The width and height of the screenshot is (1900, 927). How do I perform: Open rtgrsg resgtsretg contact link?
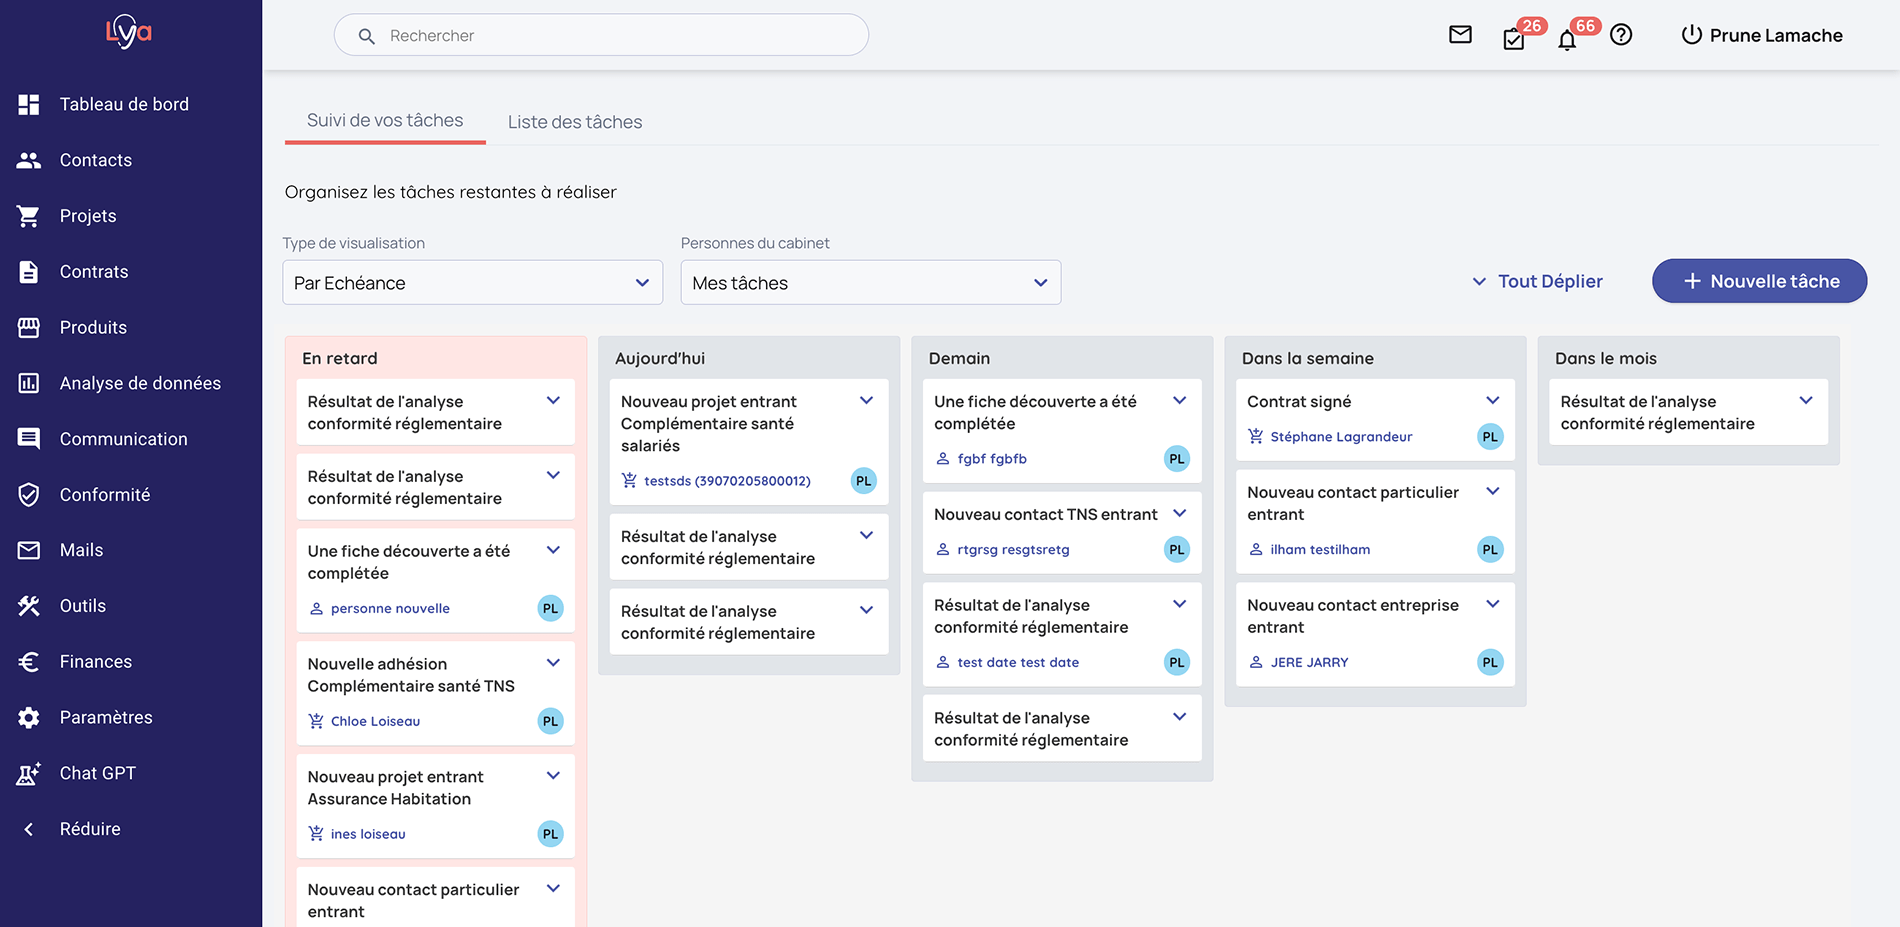[x=1013, y=550]
